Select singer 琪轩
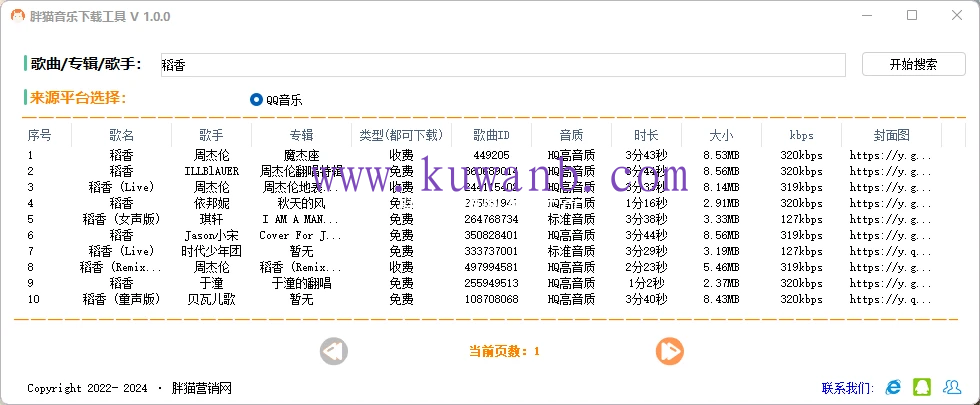 [x=211, y=219]
